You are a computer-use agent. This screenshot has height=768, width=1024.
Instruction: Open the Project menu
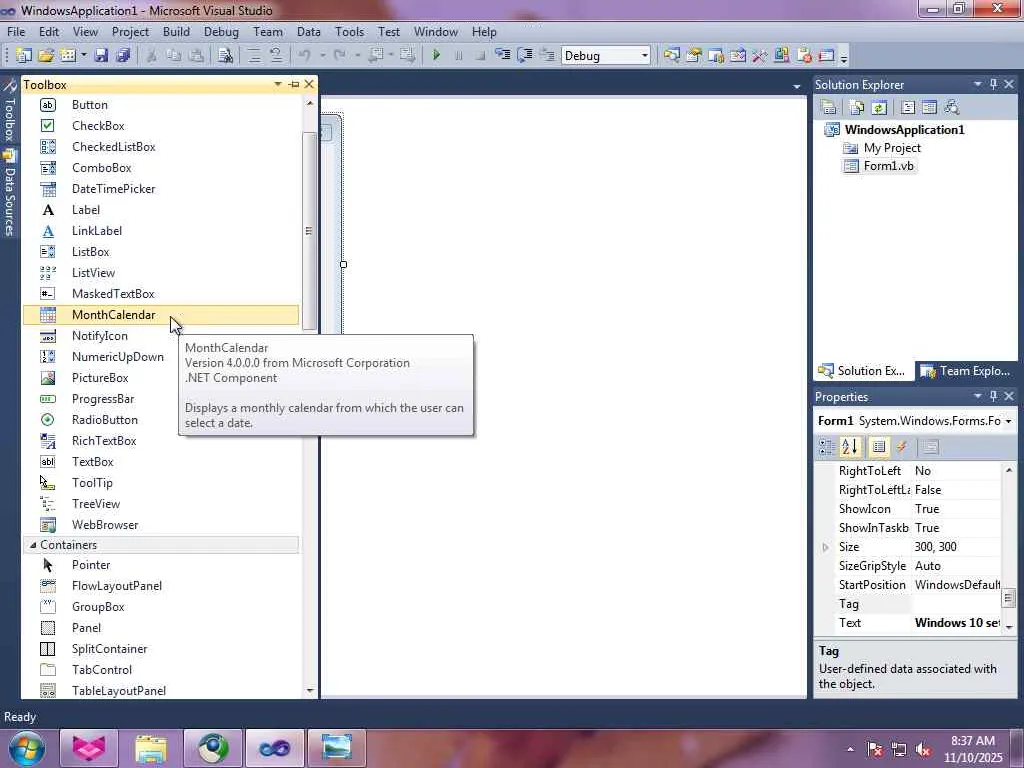(x=130, y=31)
